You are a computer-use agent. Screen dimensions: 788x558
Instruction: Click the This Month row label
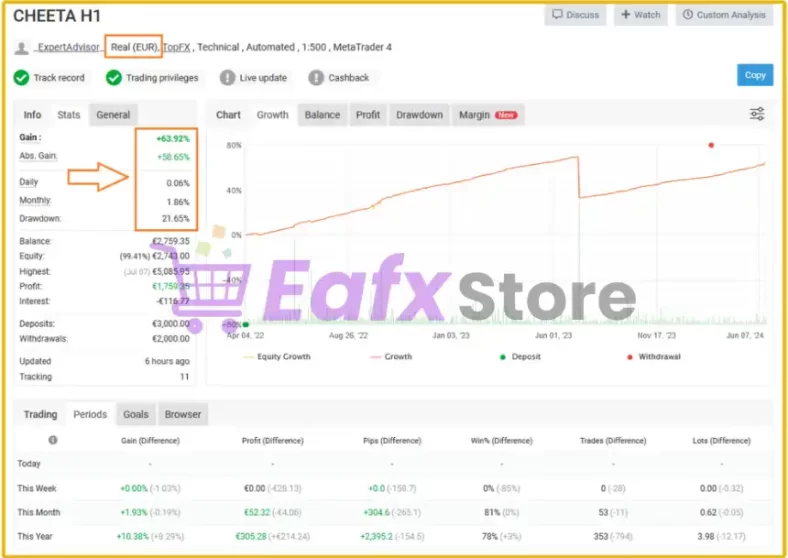(39, 512)
